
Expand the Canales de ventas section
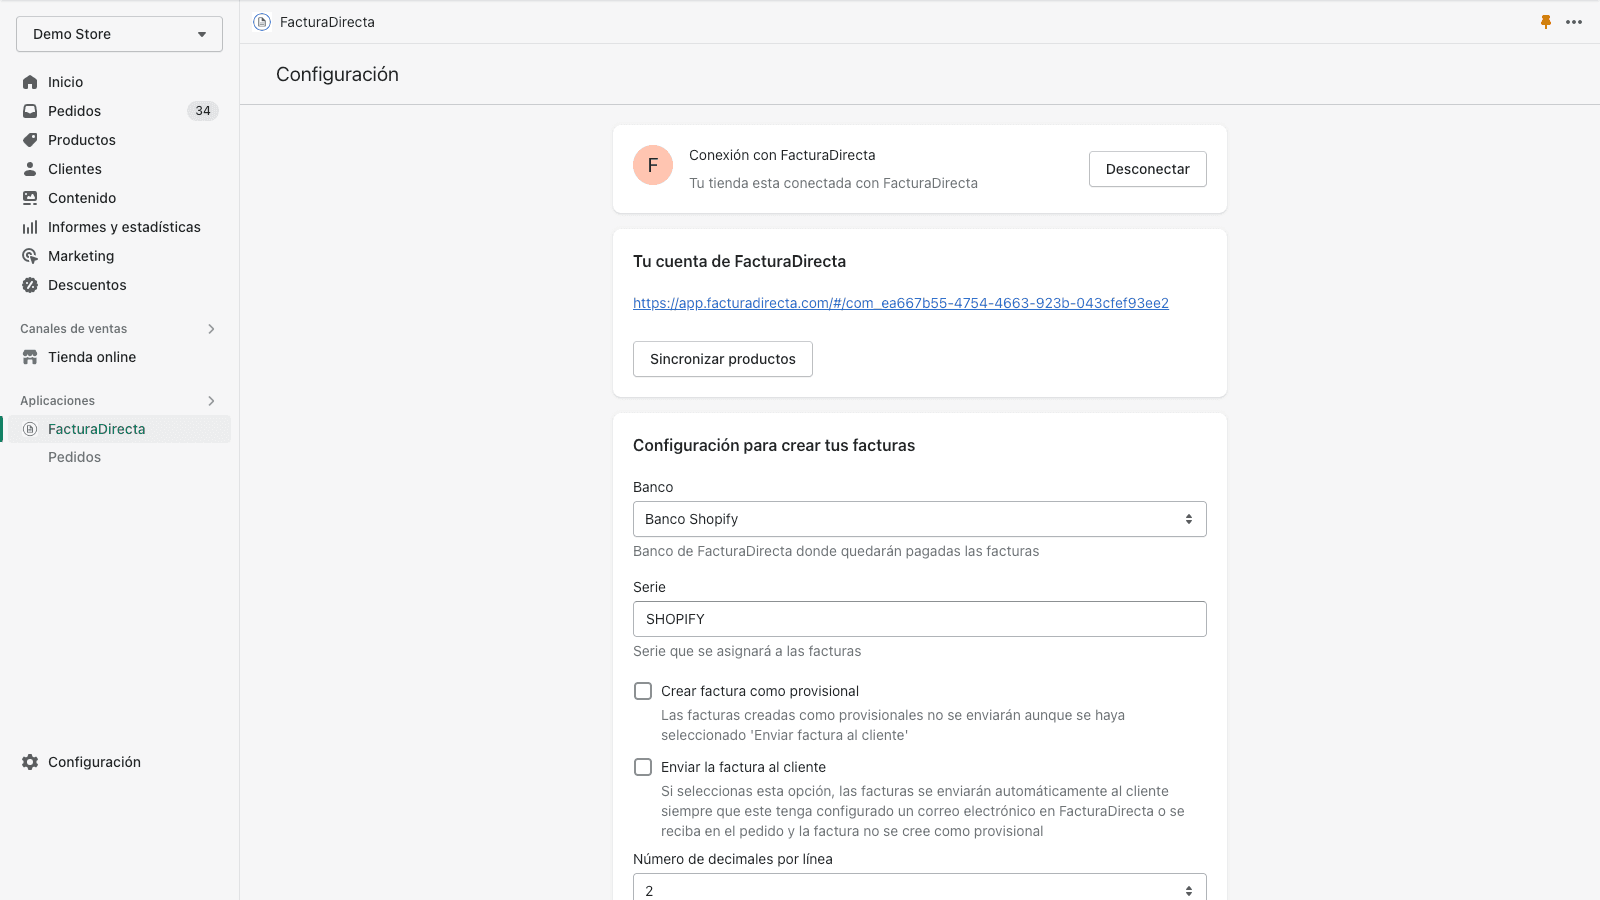[x=211, y=328]
